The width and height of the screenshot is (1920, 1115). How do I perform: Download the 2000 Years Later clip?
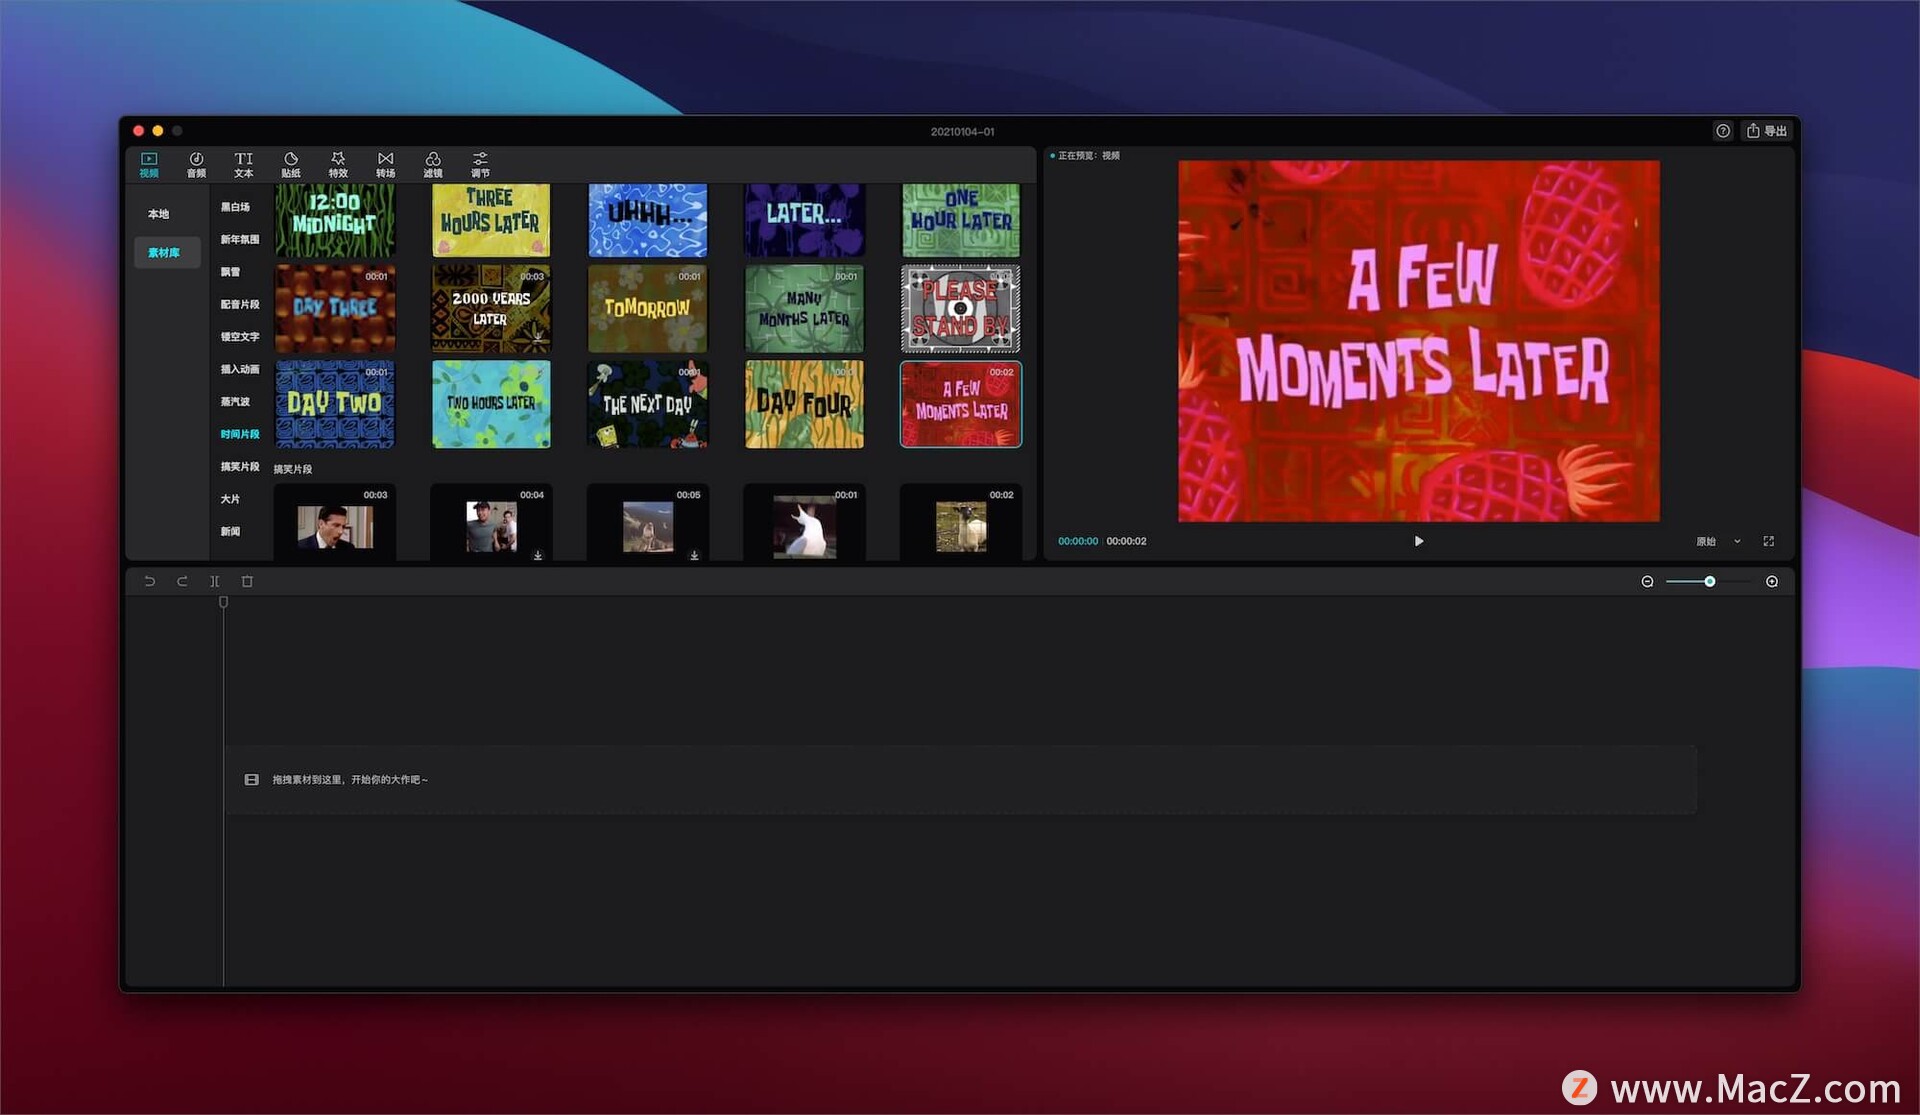tap(538, 337)
